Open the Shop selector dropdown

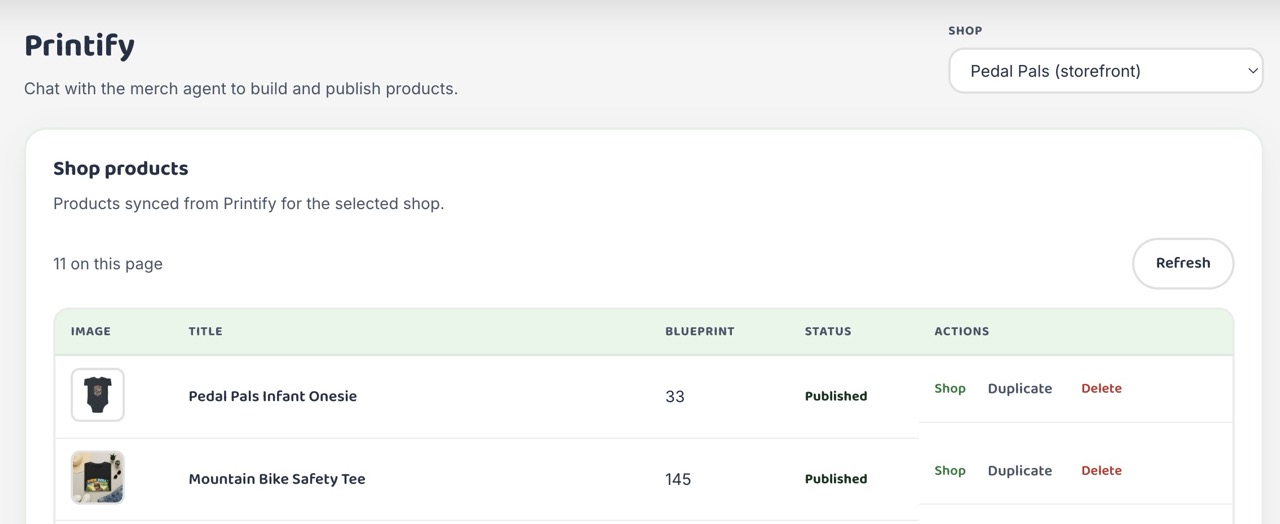tap(1105, 71)
